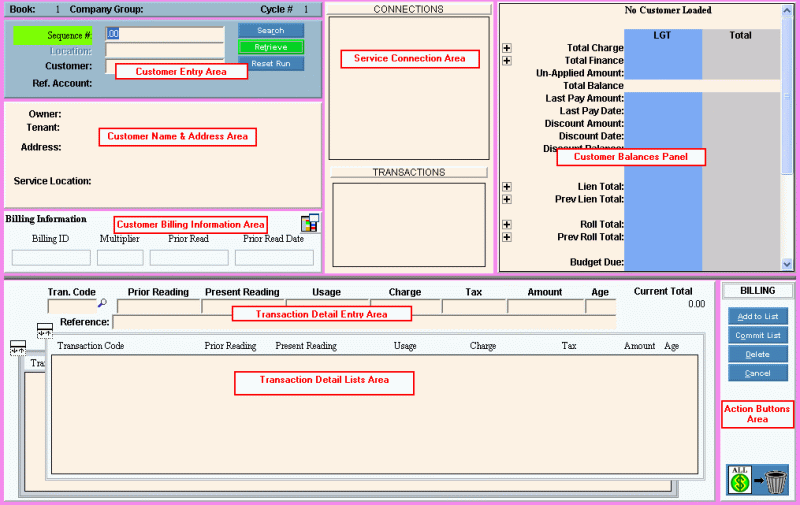Click the Amount list column header

tap(639, 346)
